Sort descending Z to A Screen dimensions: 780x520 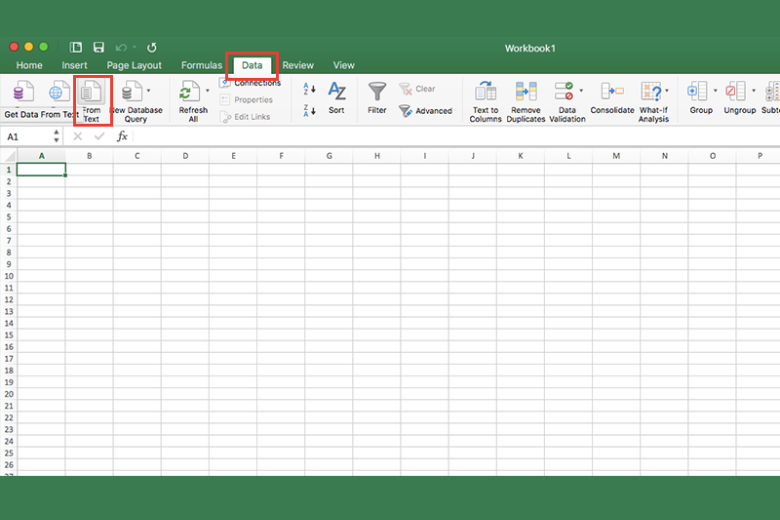[x=309, y=110]
